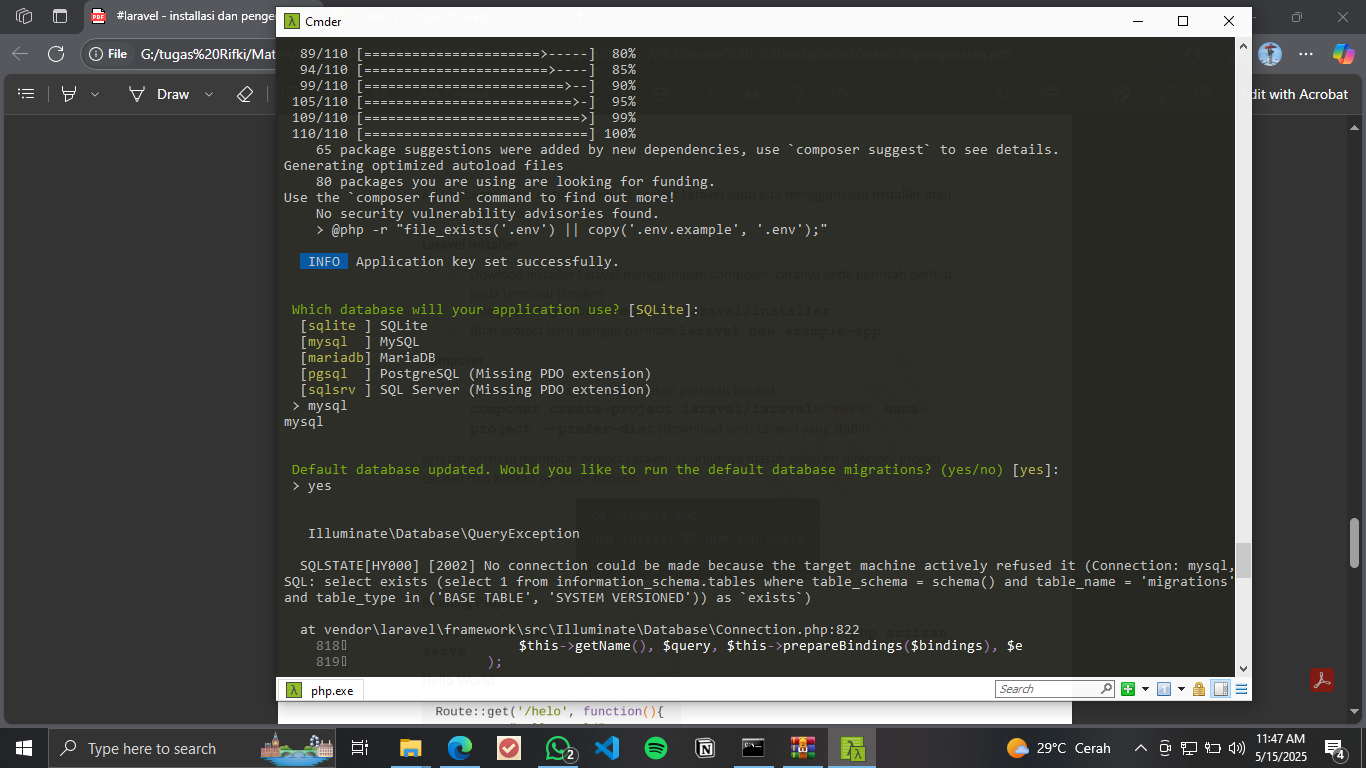
Task: Click the browser refresh button
Action: 57,55
